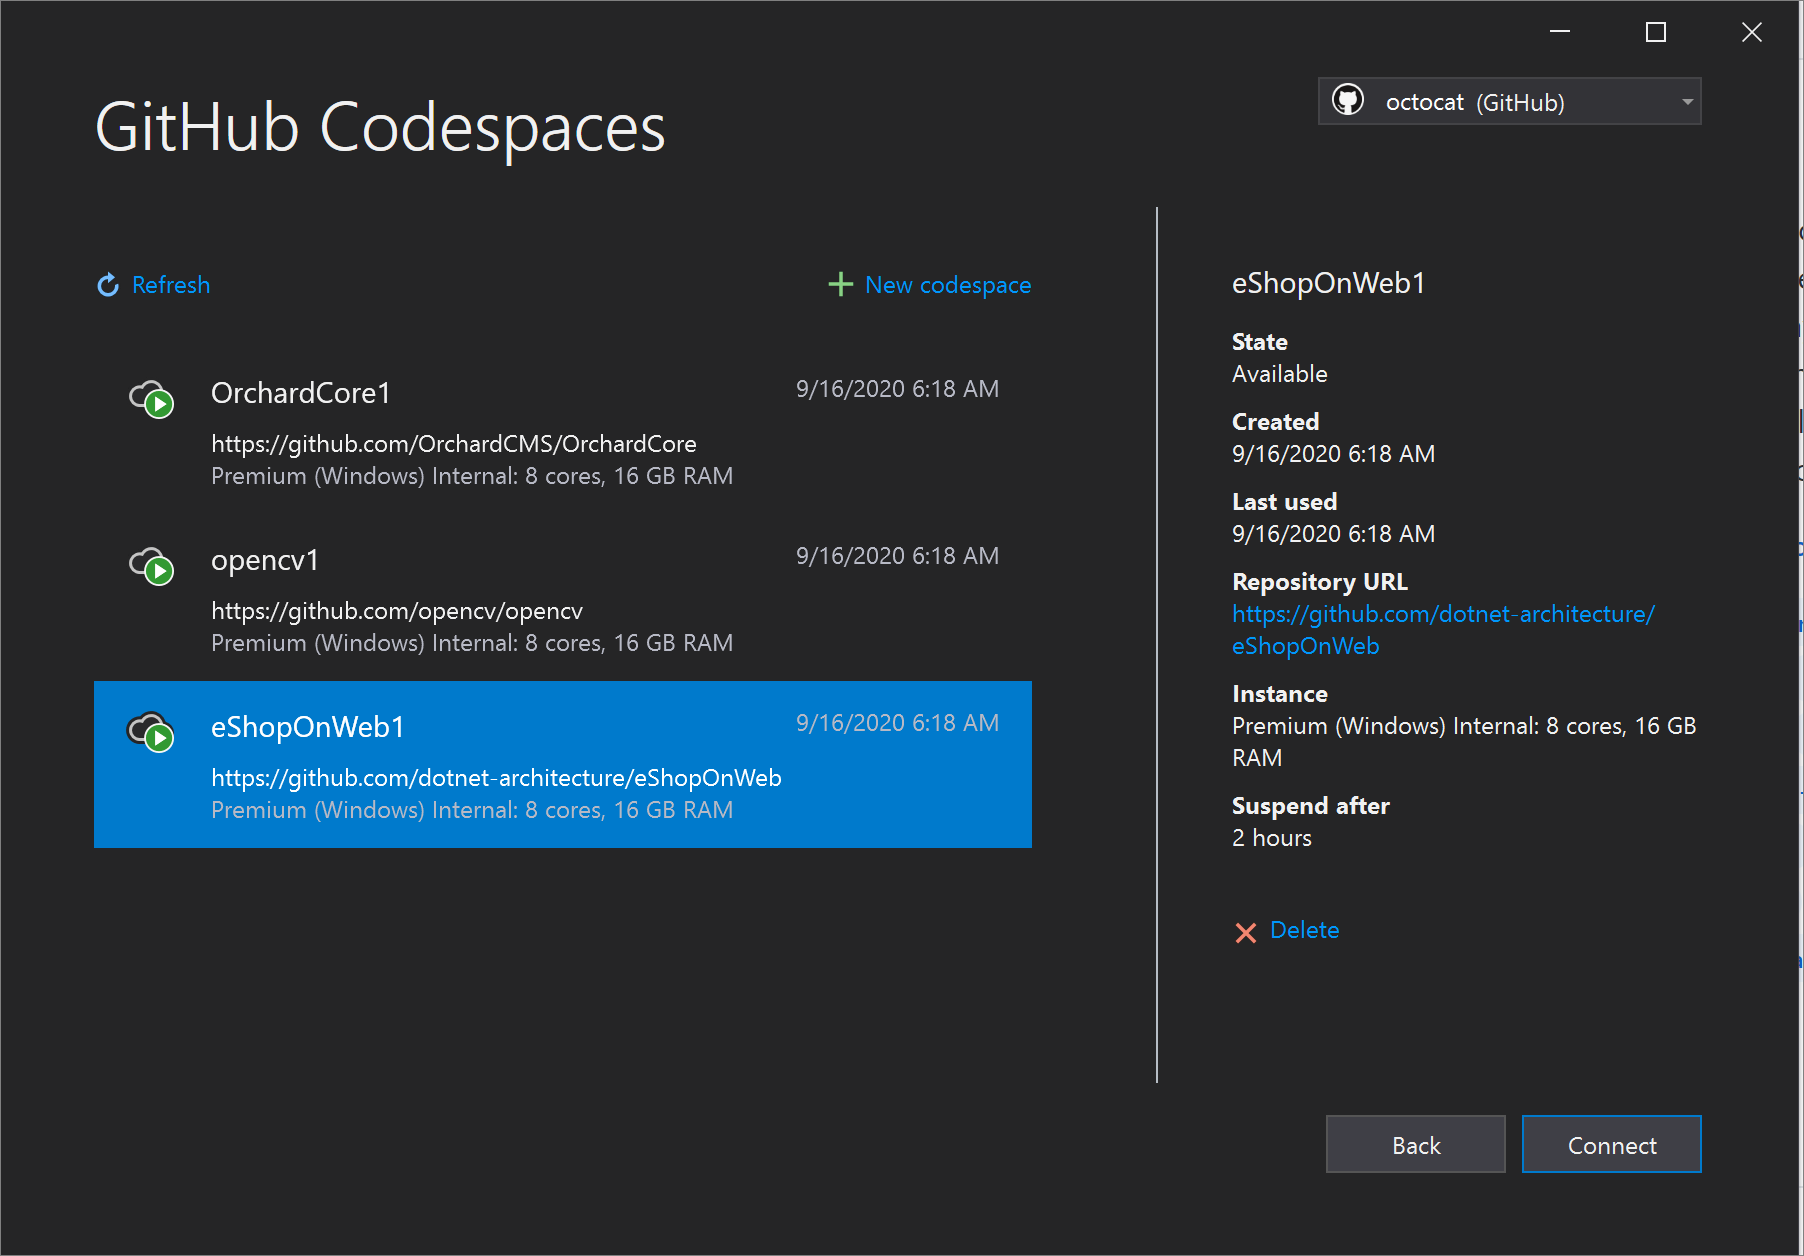
Task: Delete the eShopOnWeb1 codespace
Action: tap(1303, 930)
